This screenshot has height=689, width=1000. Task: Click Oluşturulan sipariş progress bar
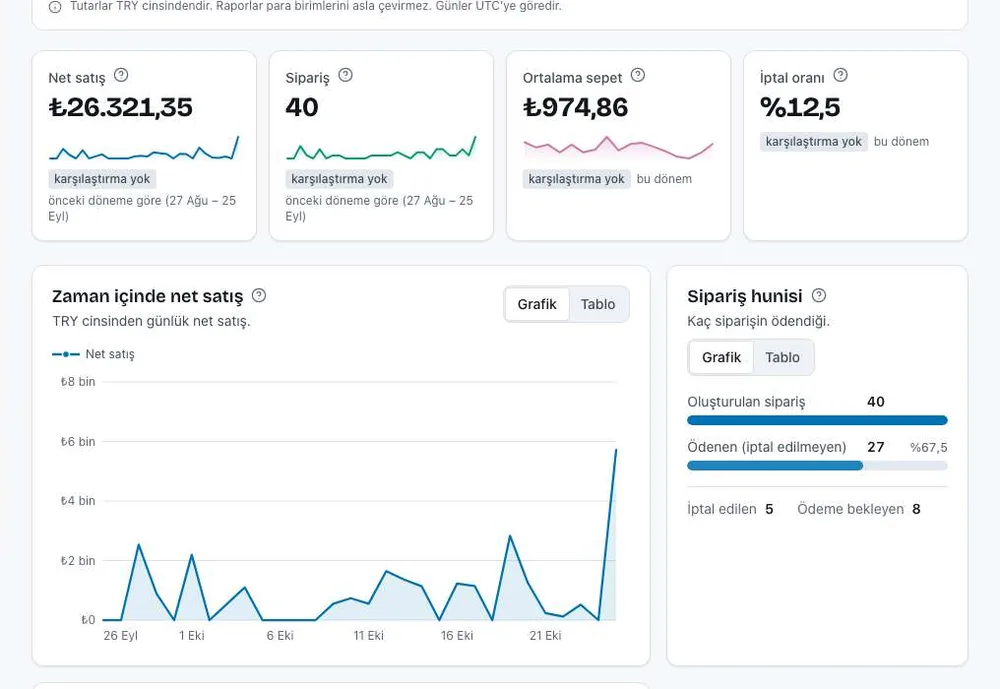(817, 420)
